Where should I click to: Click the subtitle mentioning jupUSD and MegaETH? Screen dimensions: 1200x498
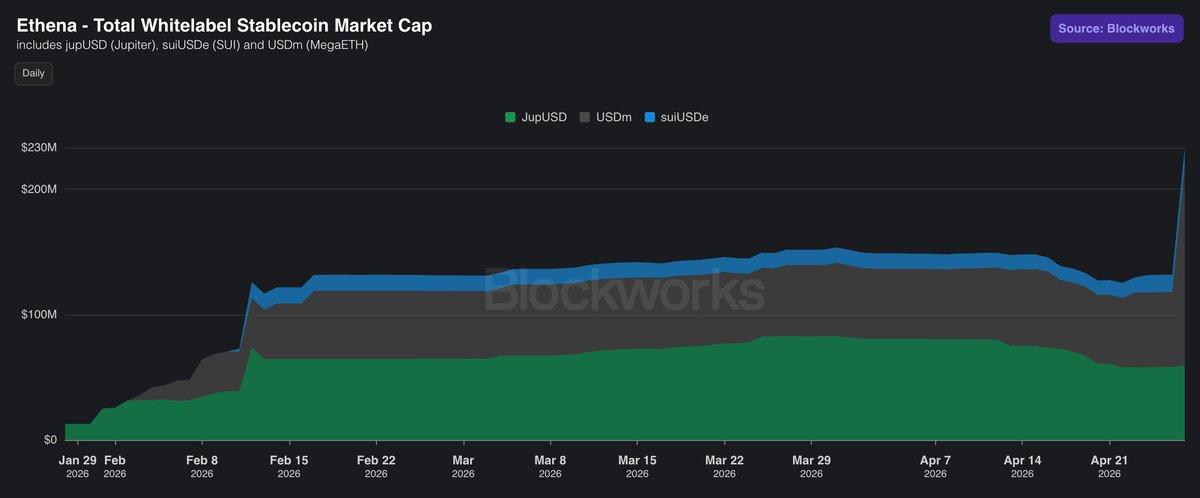[x=193, y=46]
